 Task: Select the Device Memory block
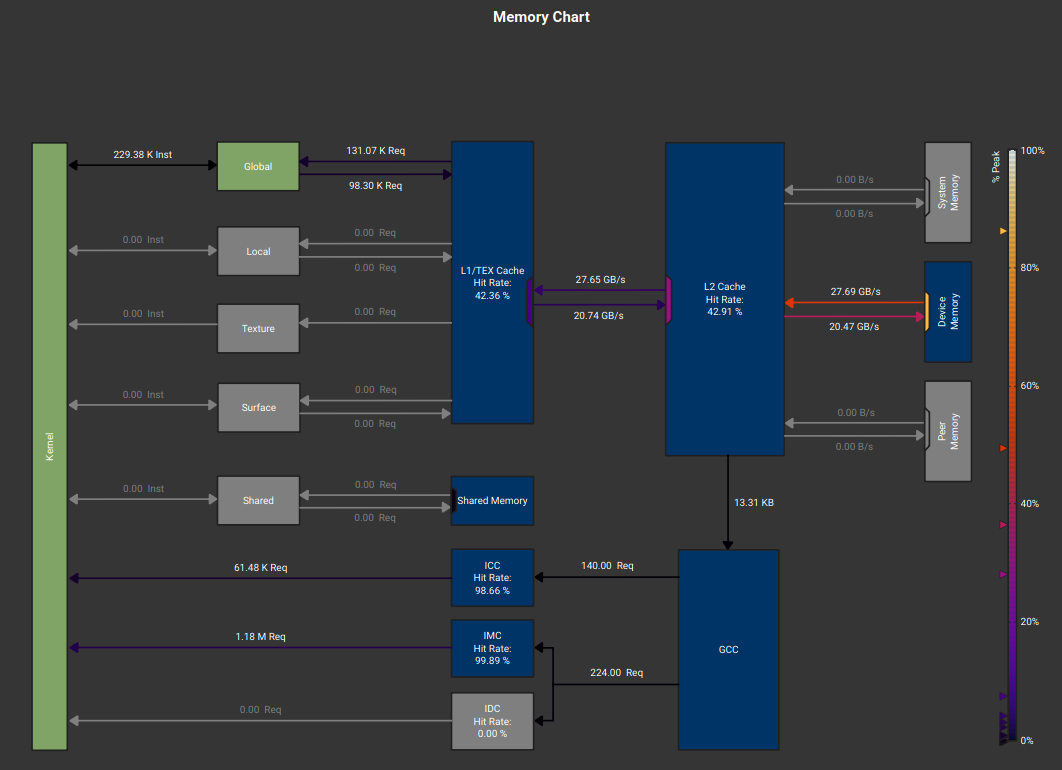tap(948, 312)
